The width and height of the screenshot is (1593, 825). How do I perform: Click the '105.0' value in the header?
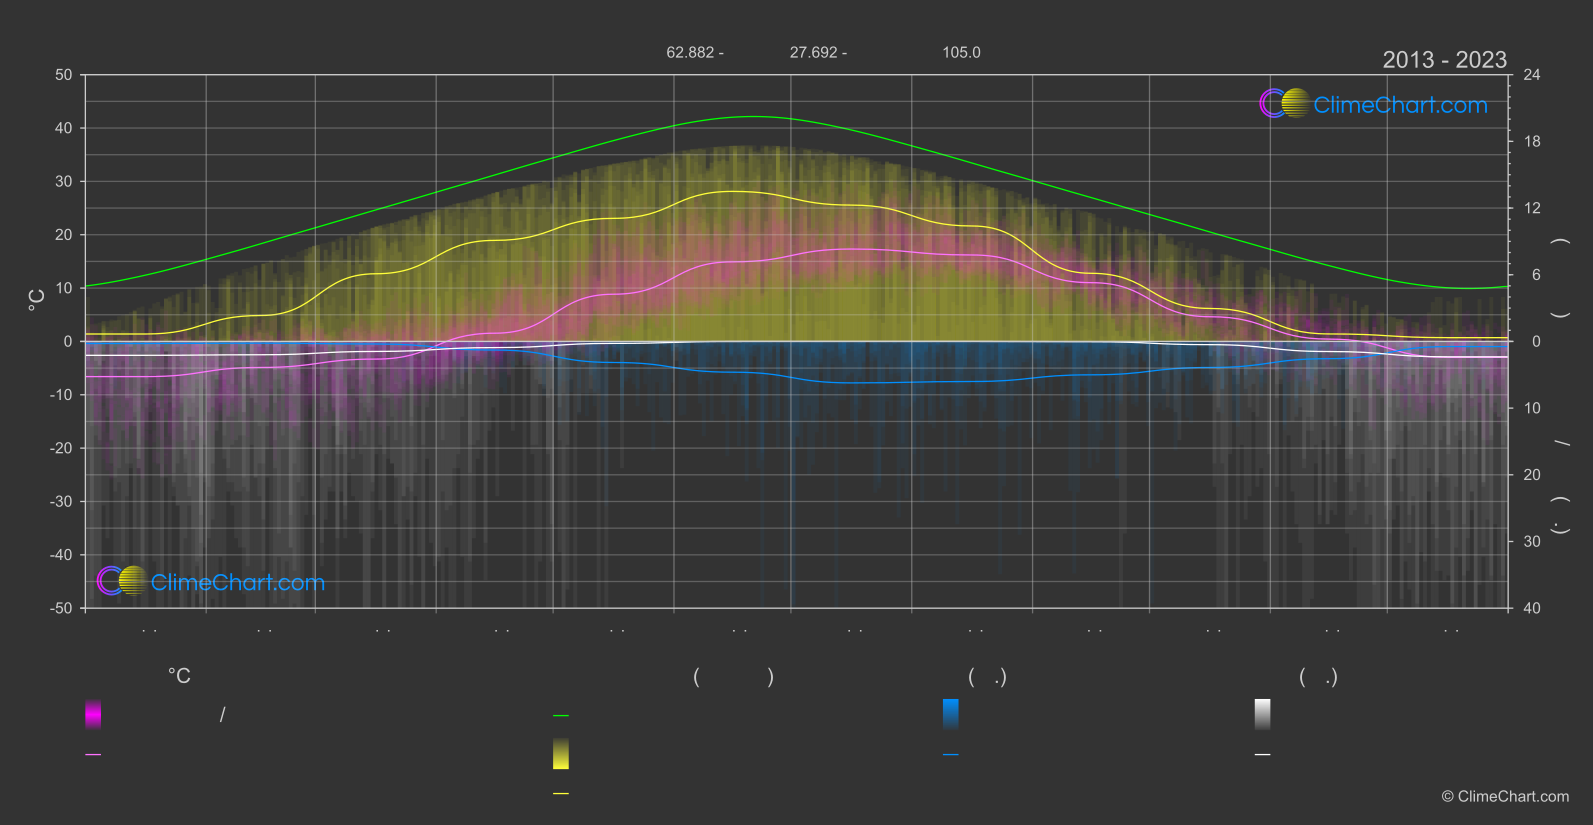(961, 52)
